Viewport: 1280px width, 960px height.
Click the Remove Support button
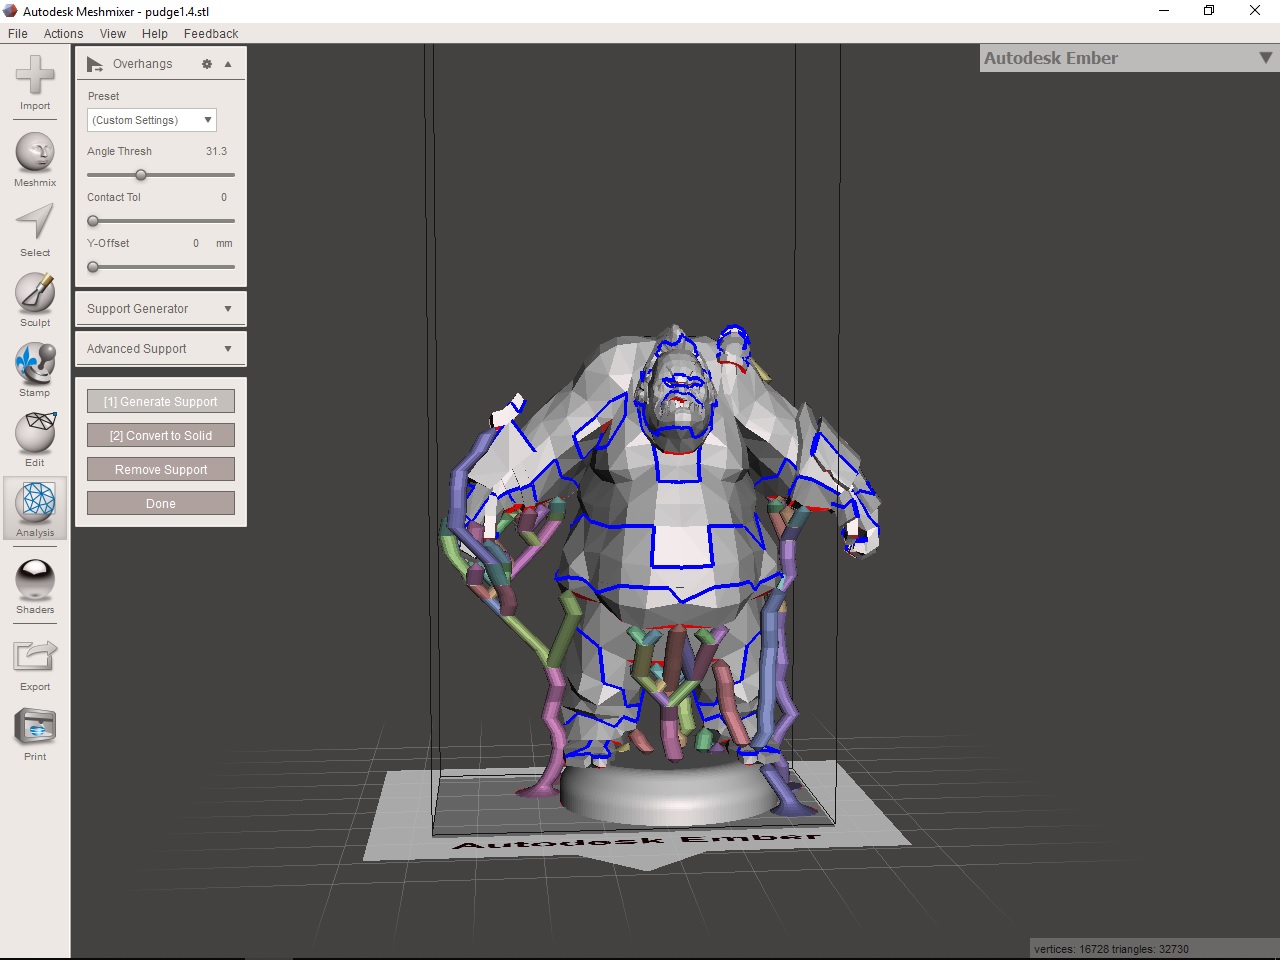point(161,469)
